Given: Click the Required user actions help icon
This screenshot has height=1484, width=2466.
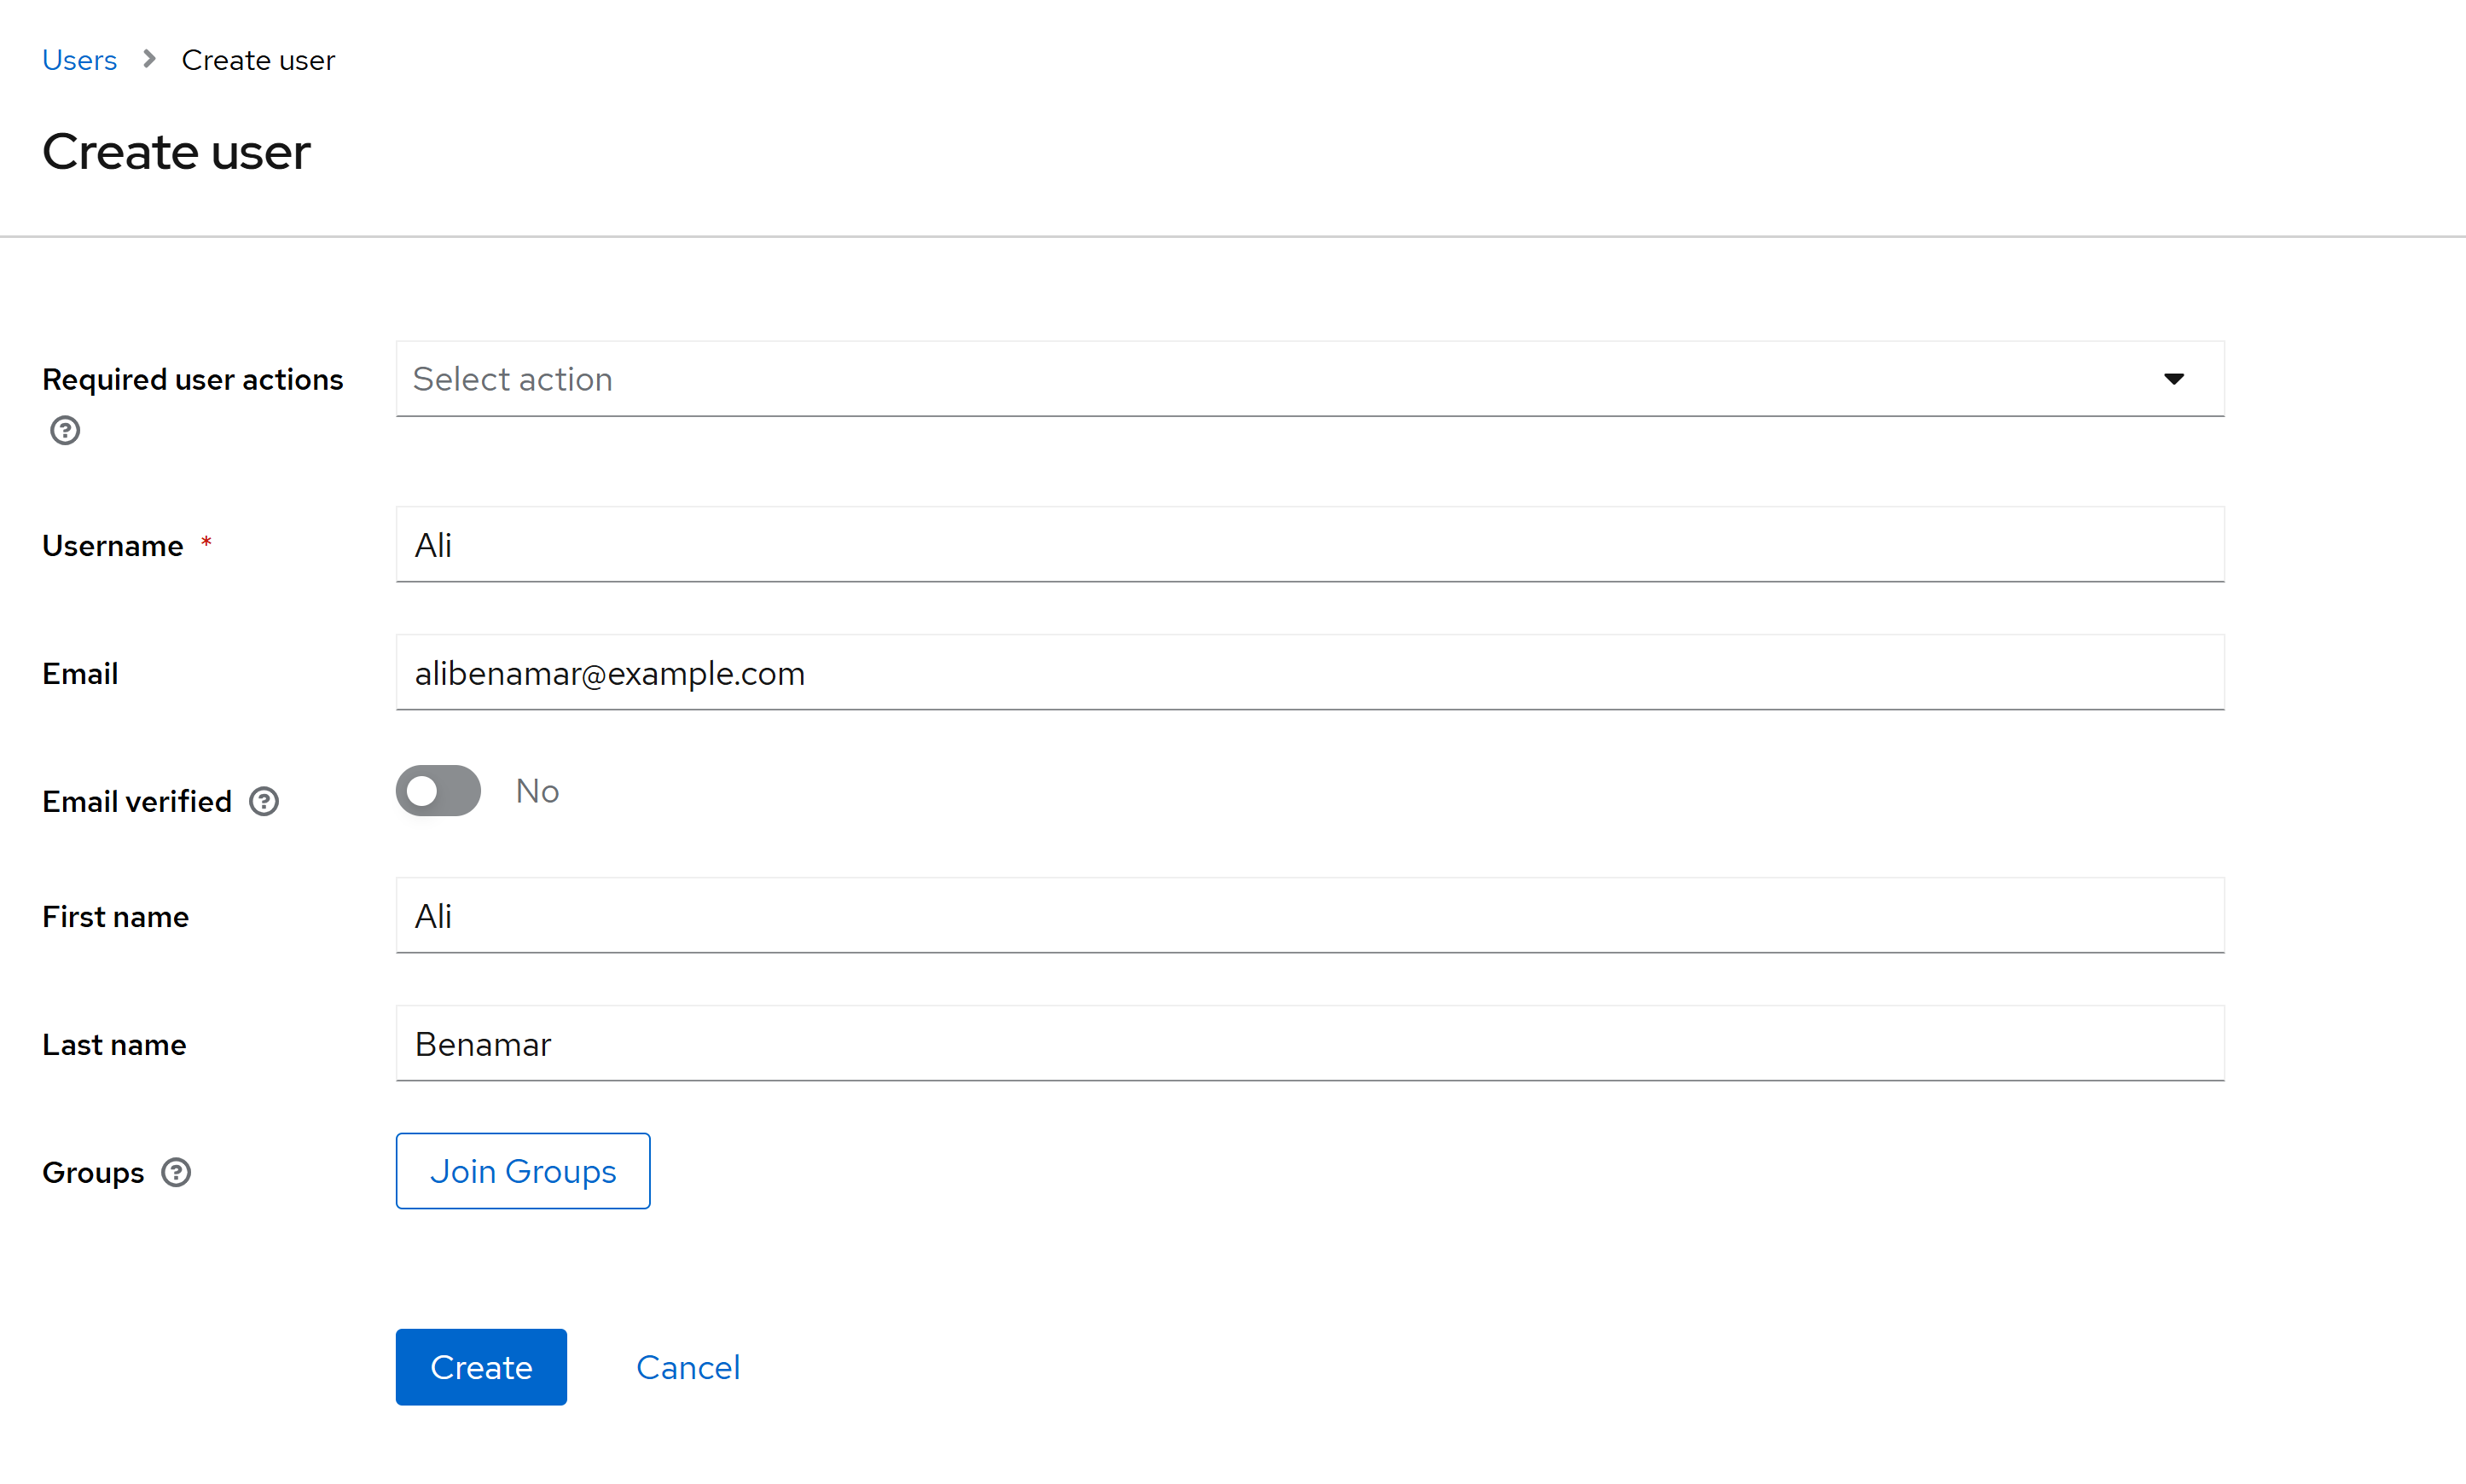Looking at the screenshot, I should click(x=64, y=430).
